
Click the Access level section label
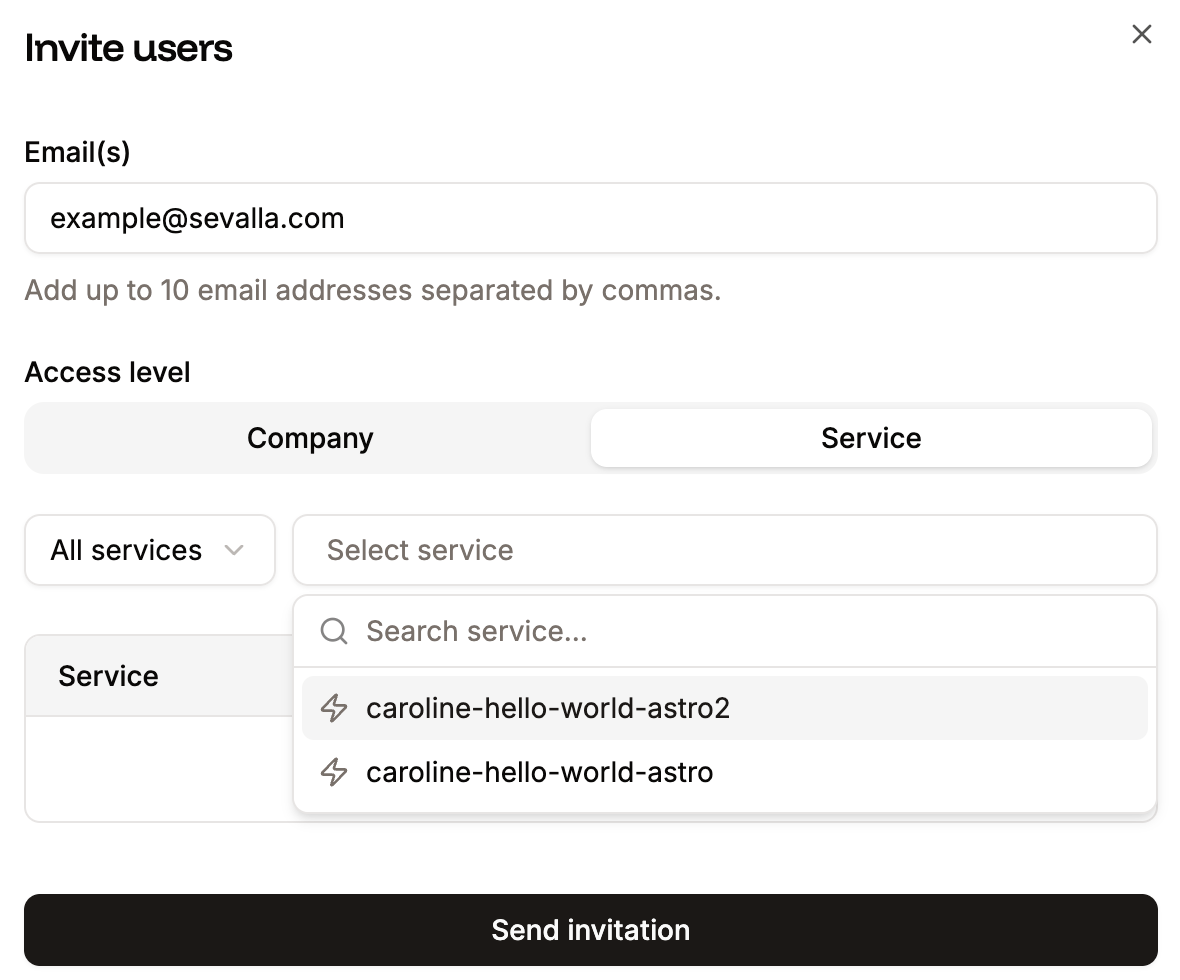point(107,371)
